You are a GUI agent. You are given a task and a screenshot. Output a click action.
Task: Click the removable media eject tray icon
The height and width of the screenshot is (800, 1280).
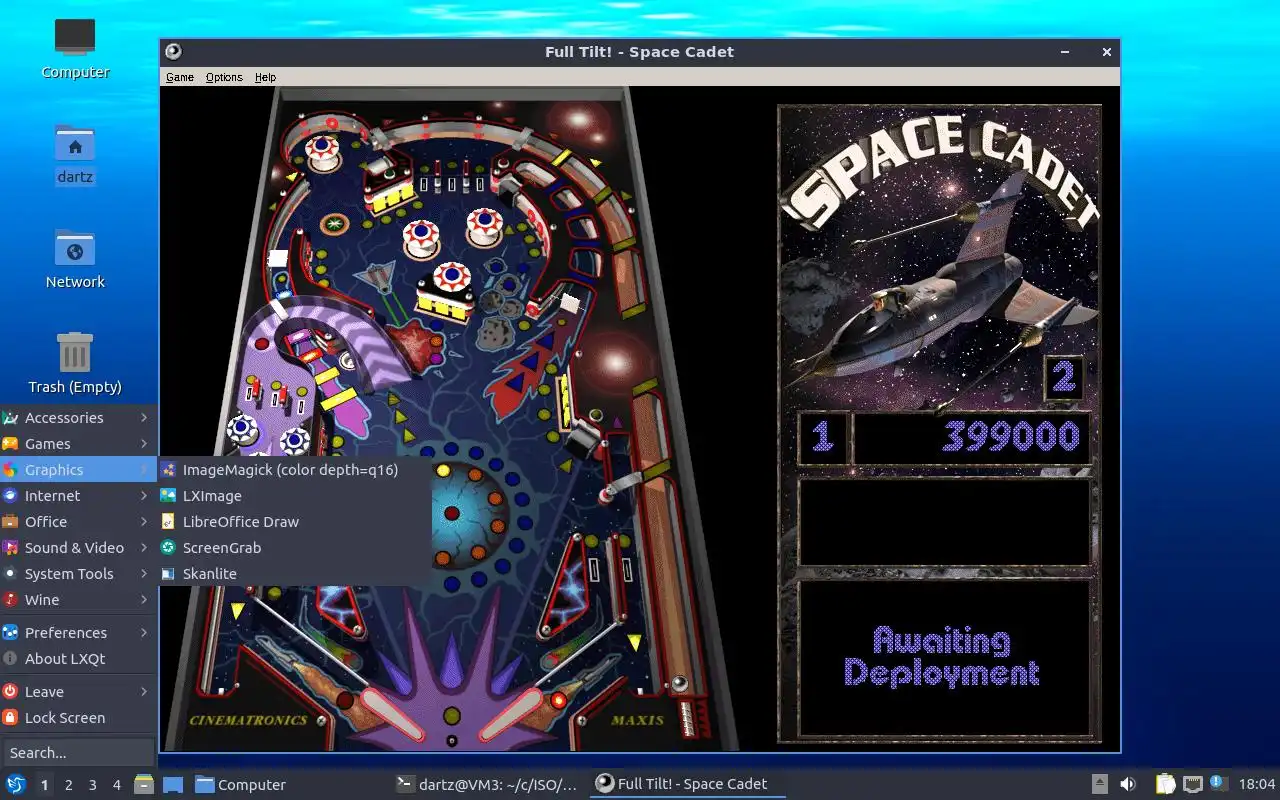click(1099, 785)
